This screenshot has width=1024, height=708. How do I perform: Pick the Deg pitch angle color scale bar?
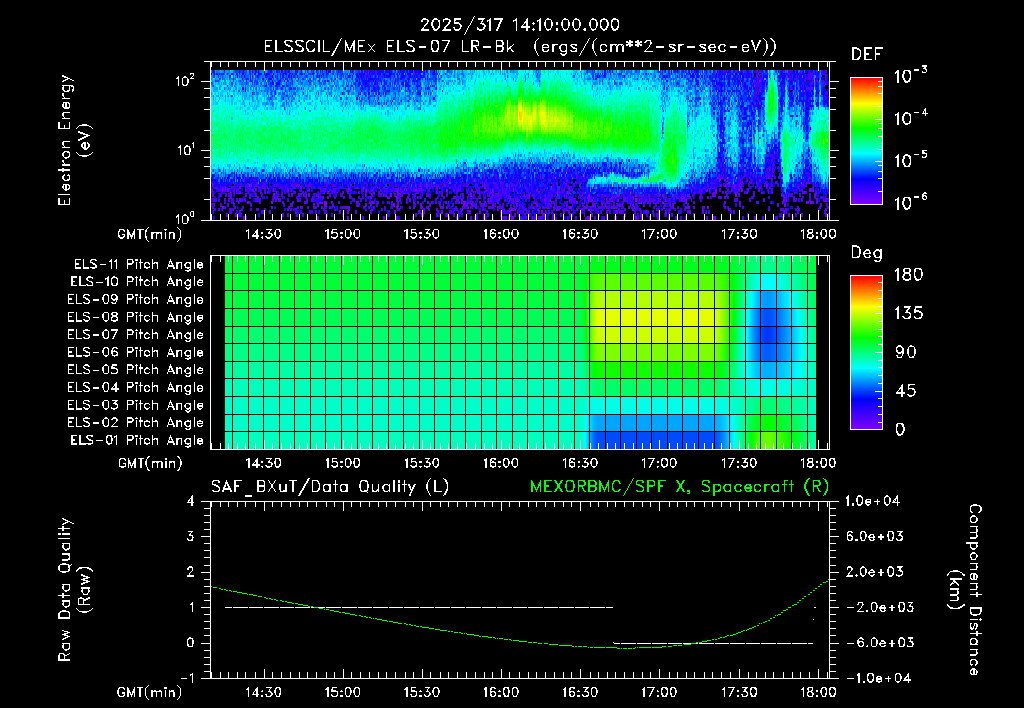point(866,352)
